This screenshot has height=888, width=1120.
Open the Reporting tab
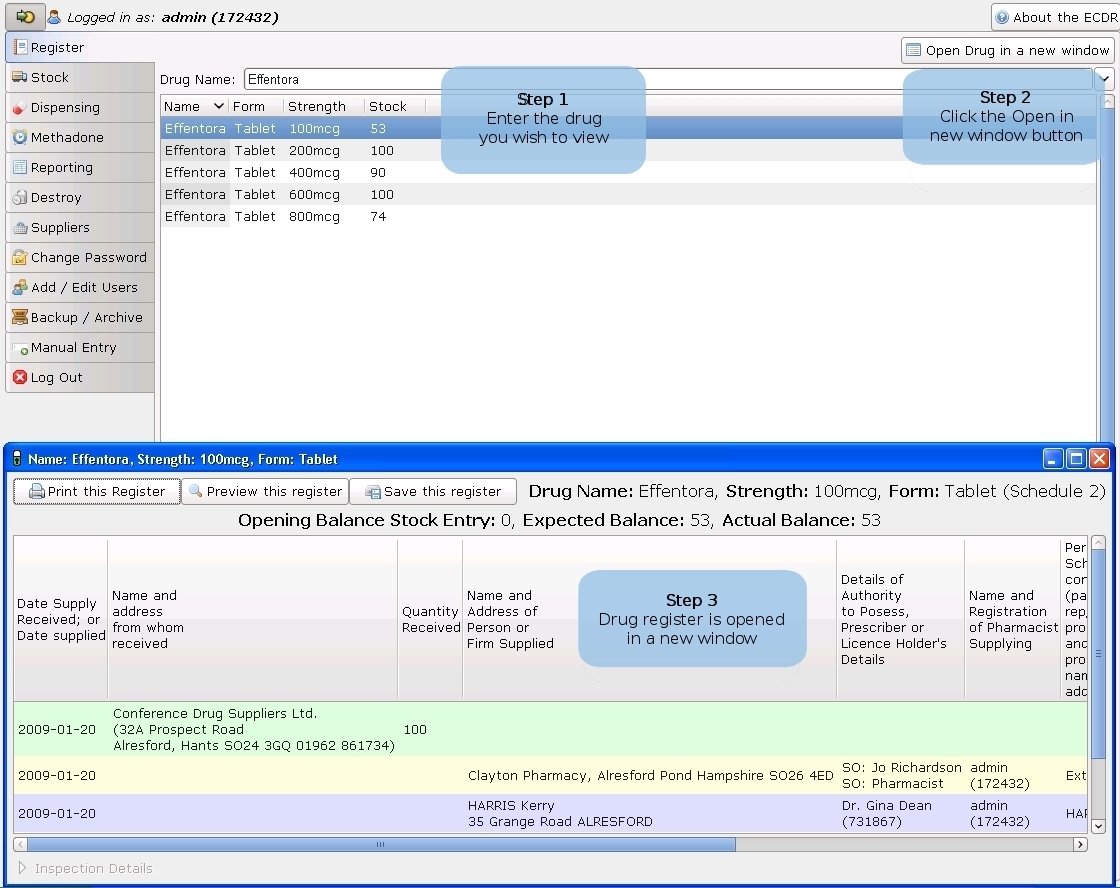point(61,168)
